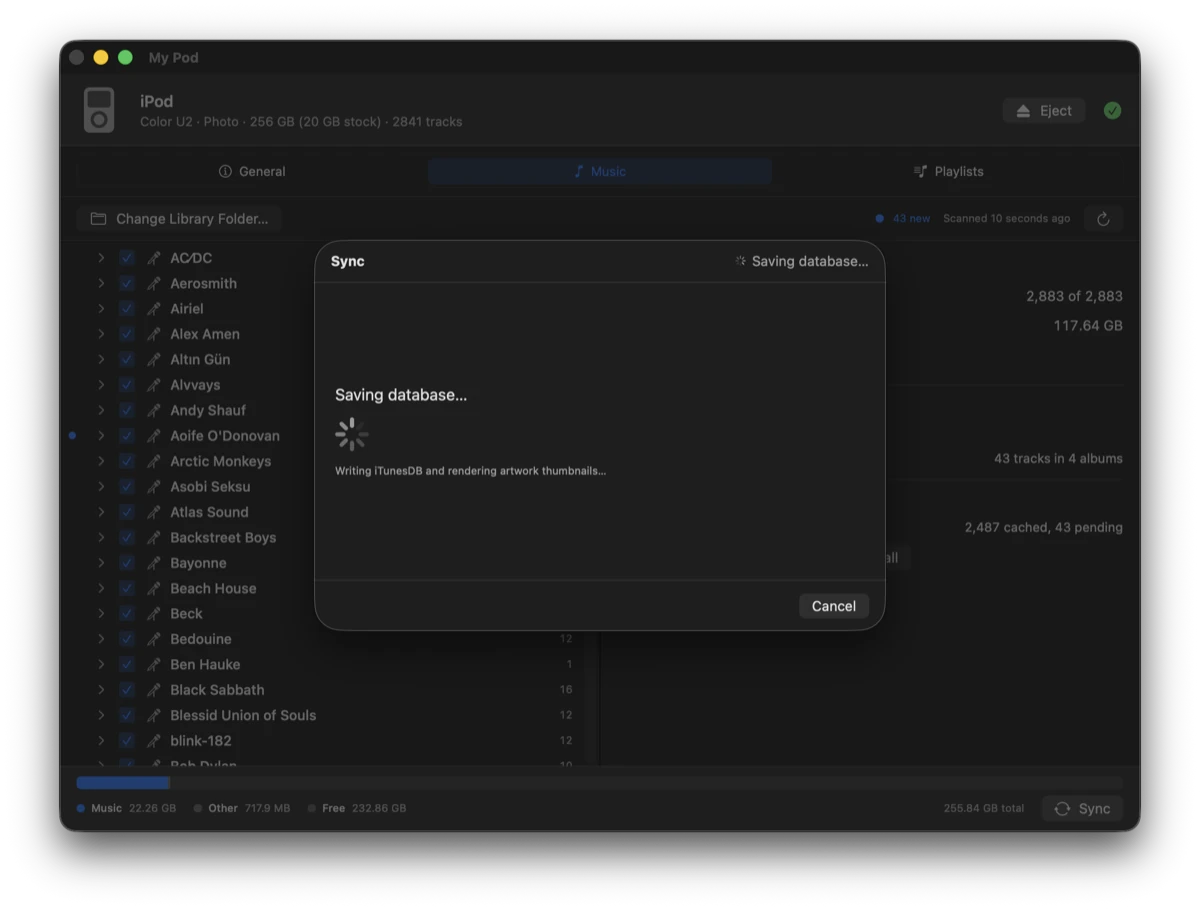The height and width of the screenshot is (910, 1200).
Task: Click the Ben Hauke artist name
Action: click(205, 664)
